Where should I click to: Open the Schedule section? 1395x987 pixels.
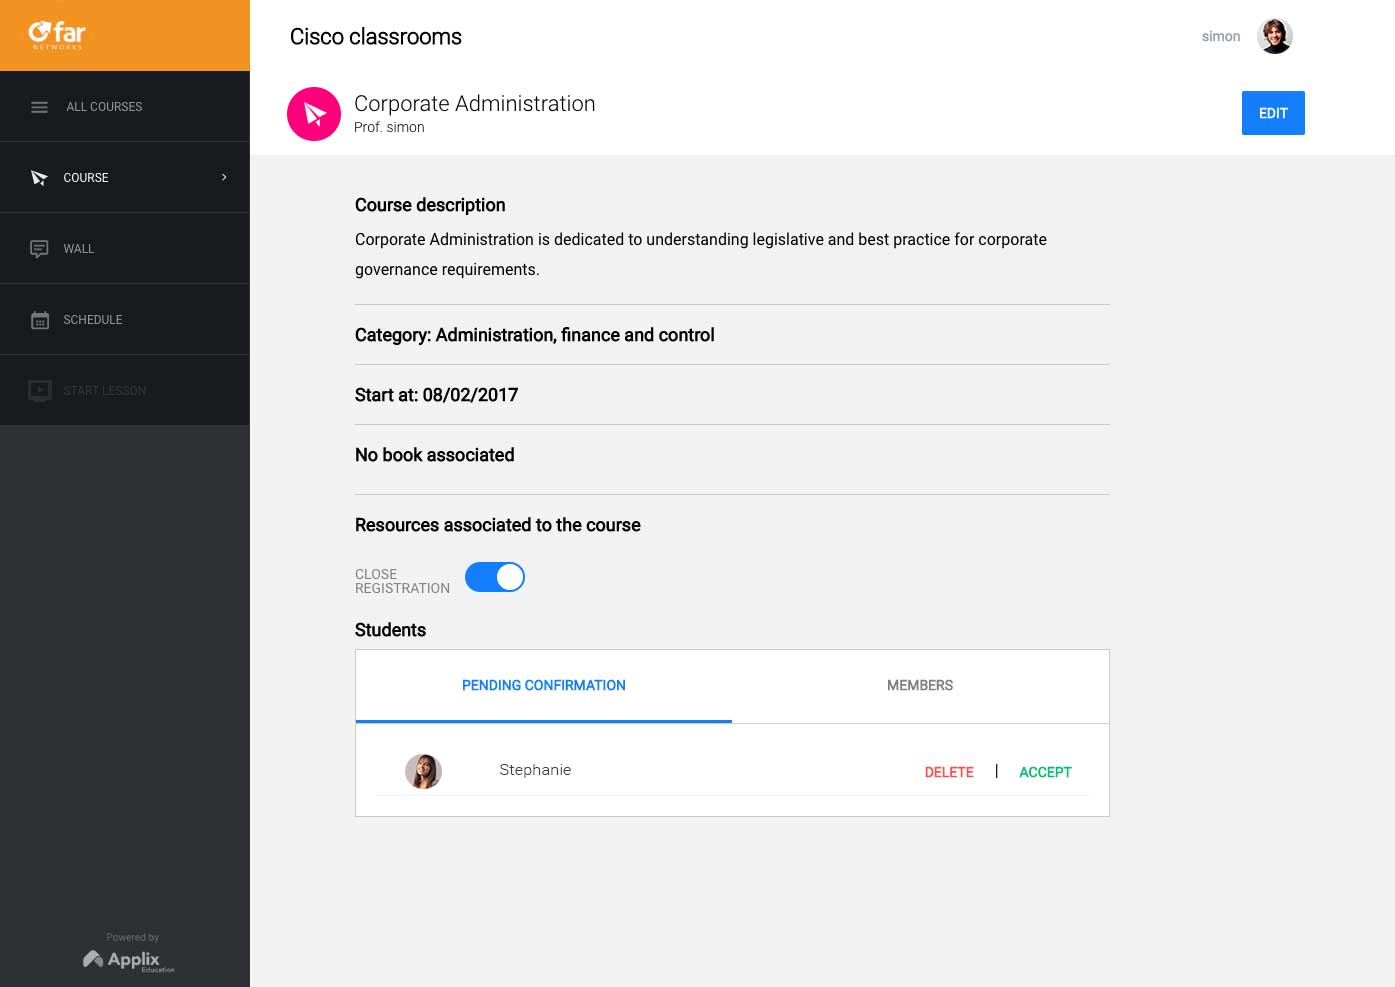coord(125,319)
